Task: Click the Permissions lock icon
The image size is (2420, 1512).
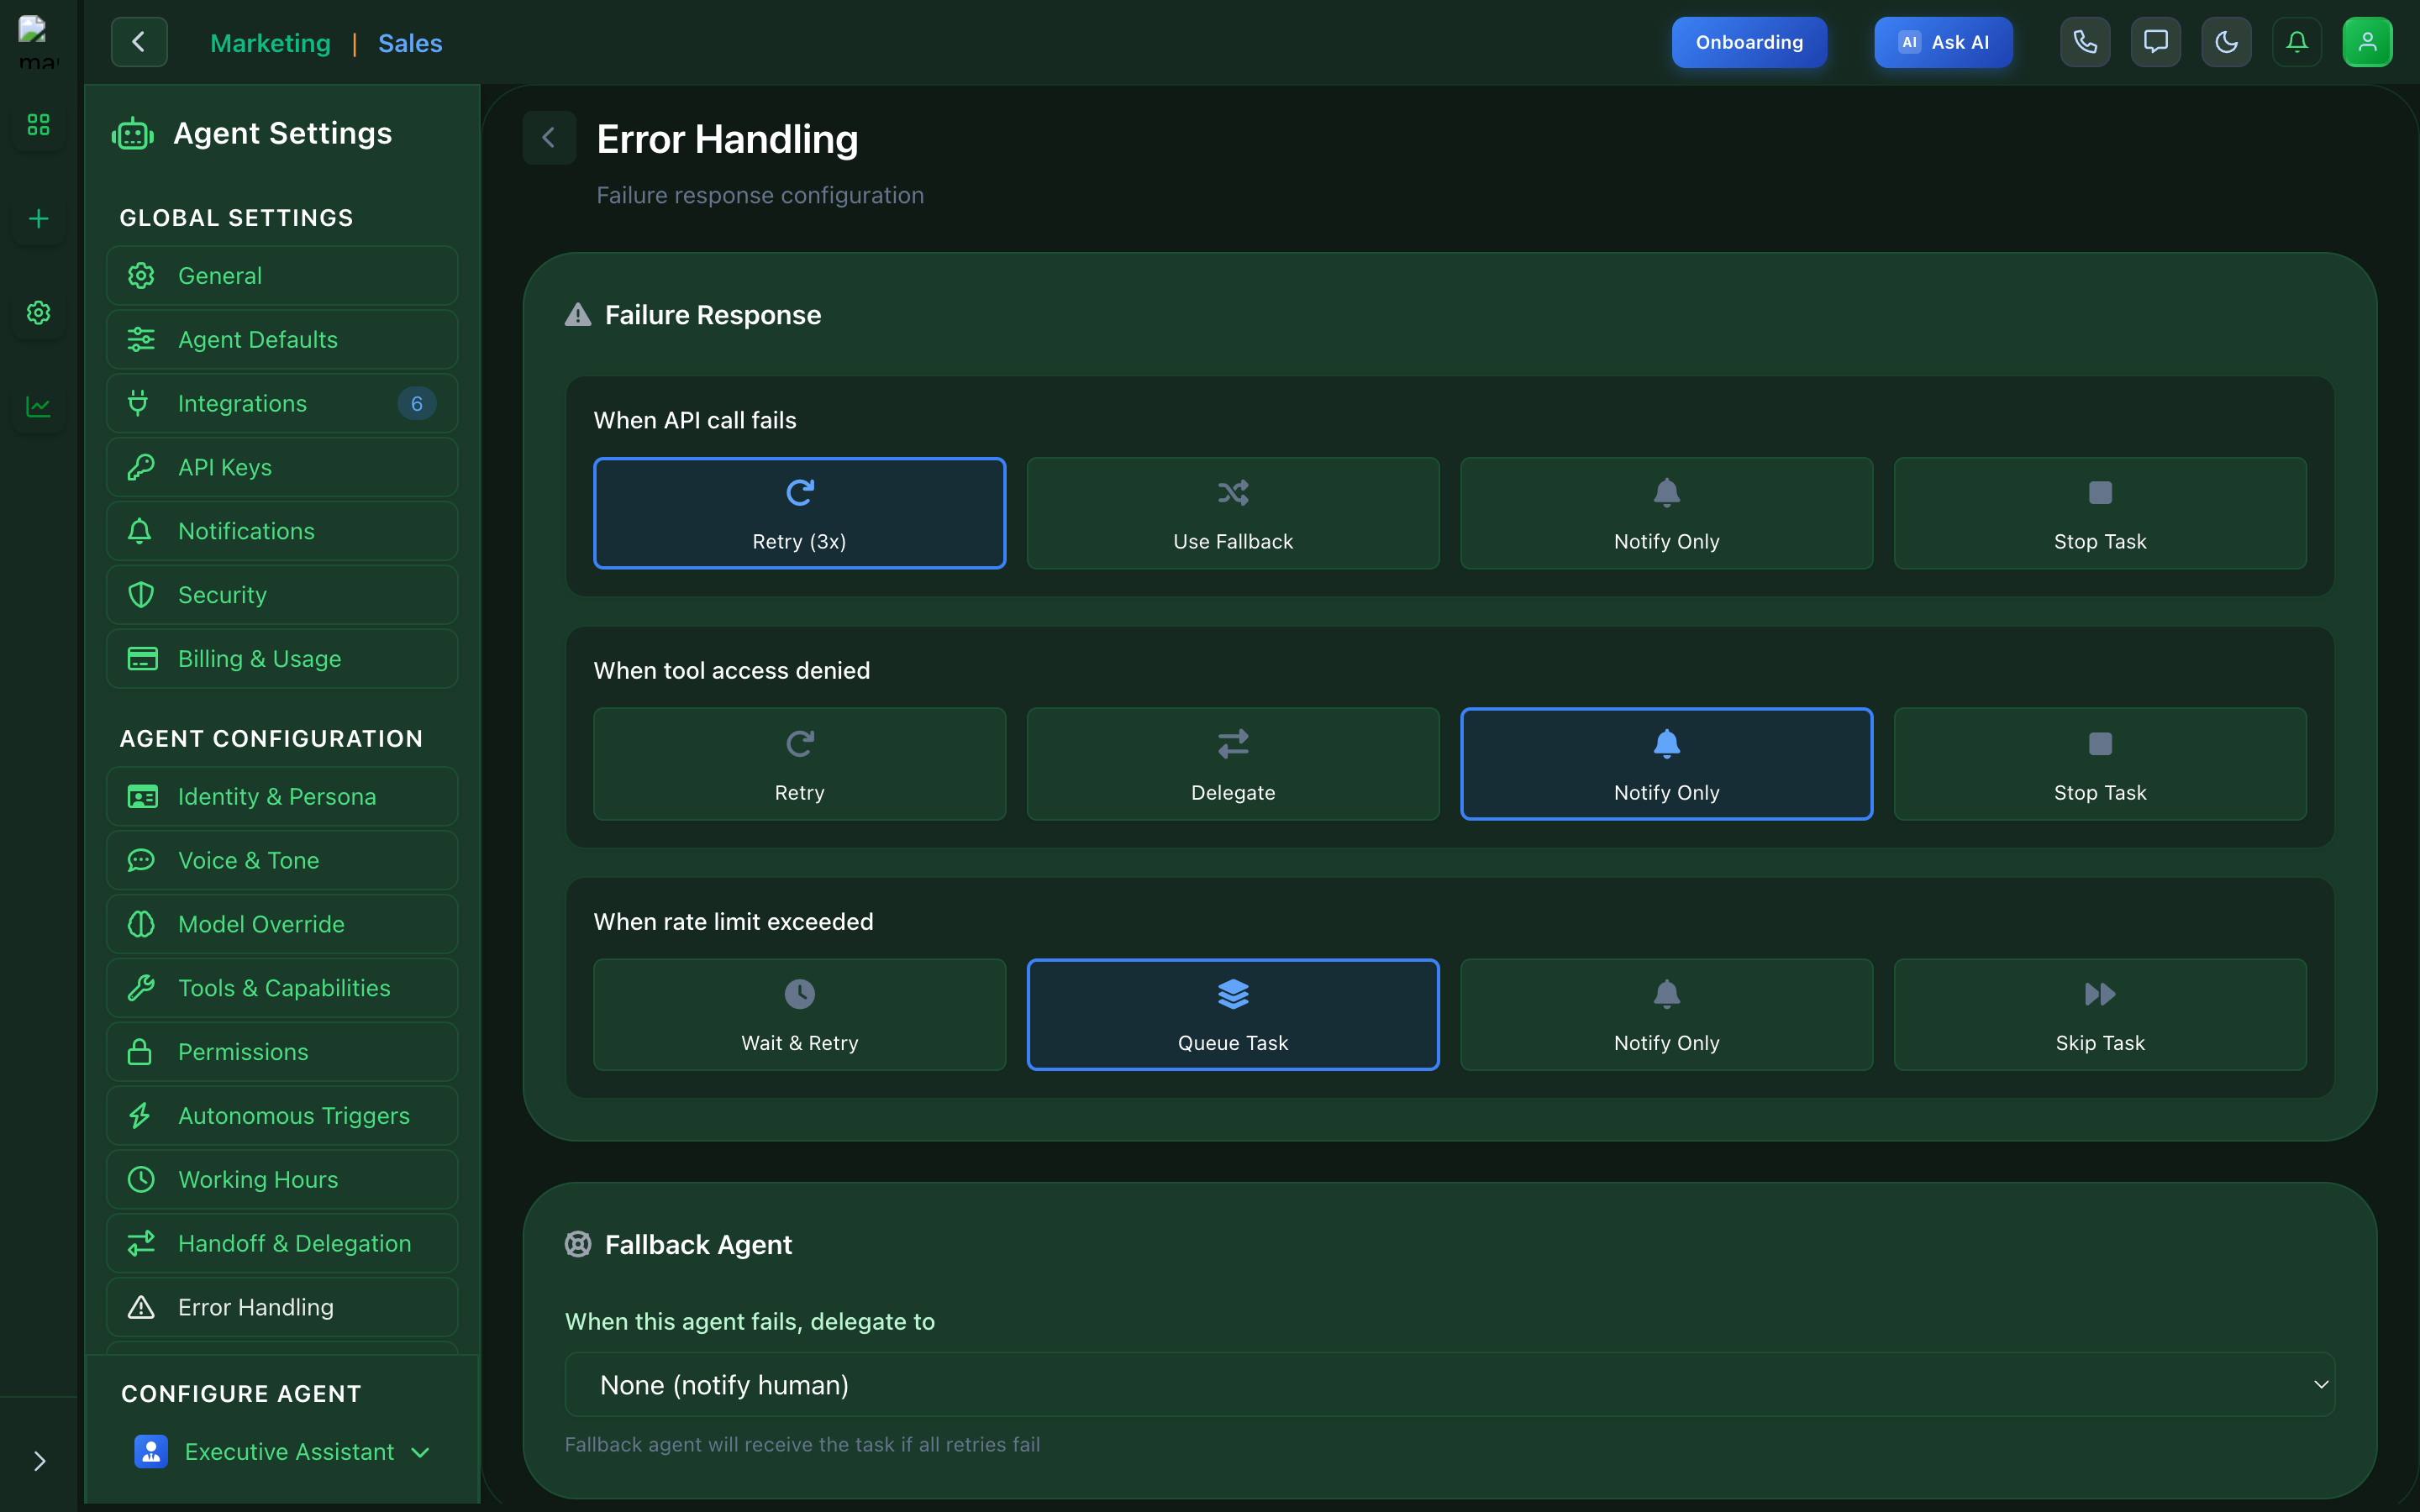Action: 140,1052
